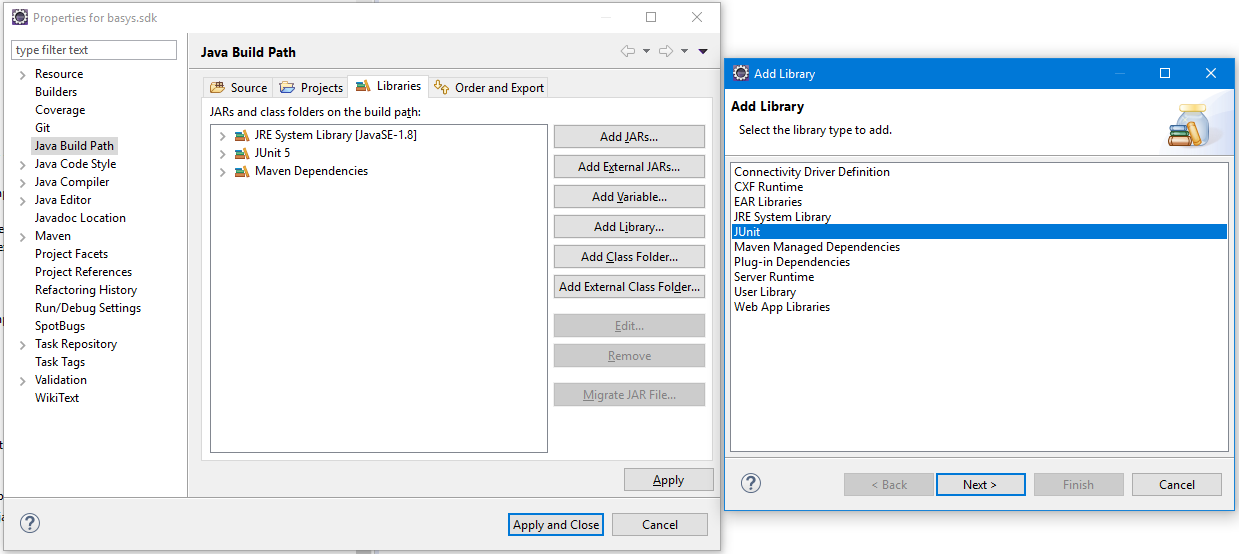Click Add External Class Folder button
Viewport: 1239px width, 554px height.
(x=629, y=286)
